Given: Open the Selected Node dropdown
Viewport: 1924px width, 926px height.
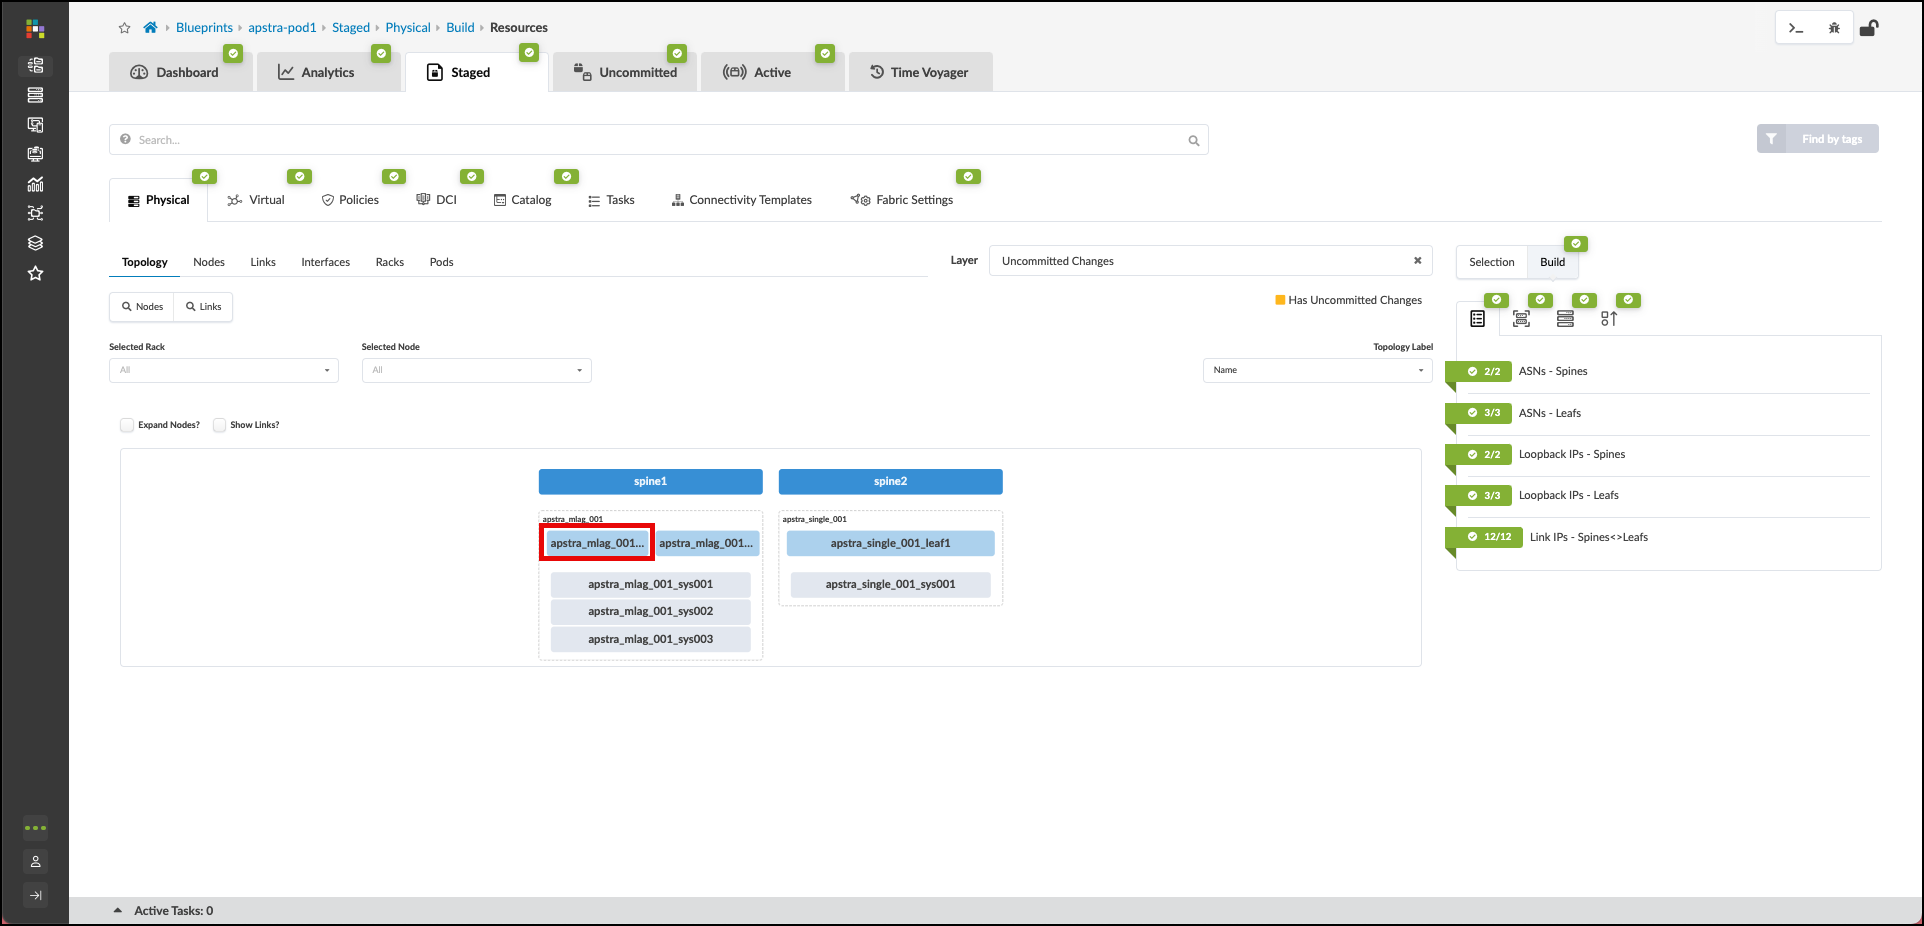Looking at the screenshot, I should [476, 371].
